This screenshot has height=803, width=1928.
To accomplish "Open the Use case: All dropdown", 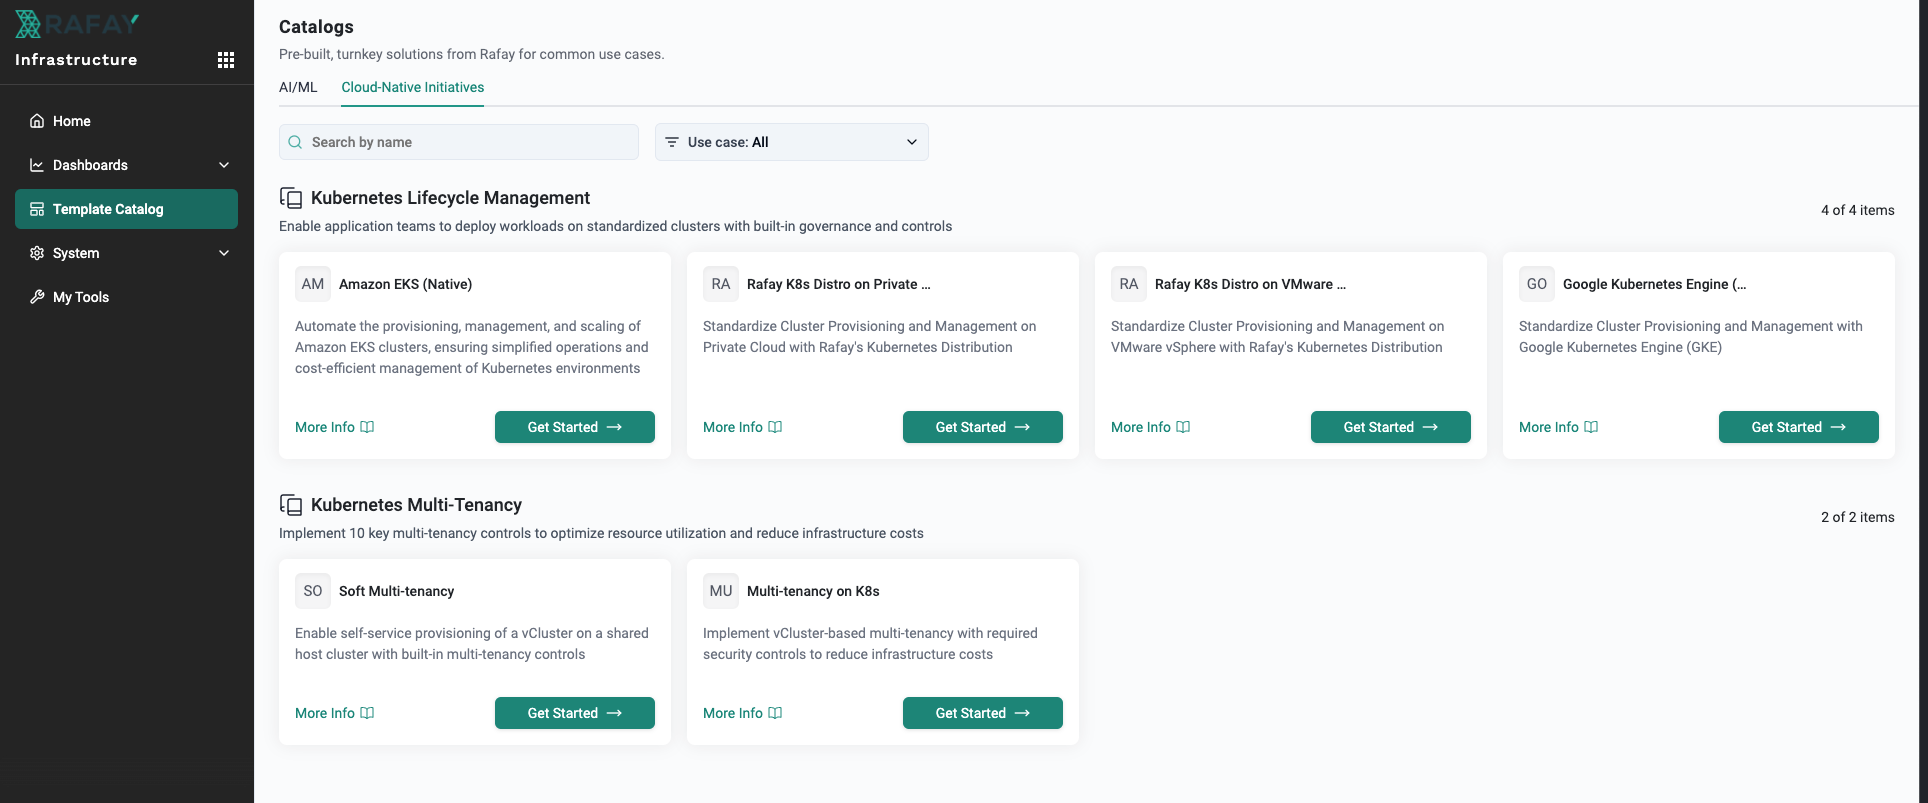I will (x=792, y=142).
